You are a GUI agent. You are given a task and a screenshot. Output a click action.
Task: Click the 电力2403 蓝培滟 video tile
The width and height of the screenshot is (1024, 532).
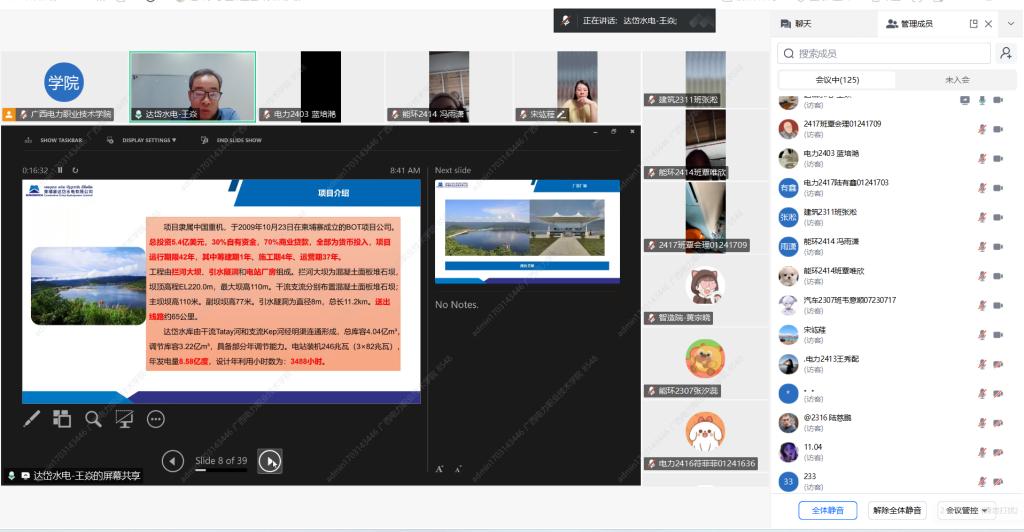[x=321, y=86]
